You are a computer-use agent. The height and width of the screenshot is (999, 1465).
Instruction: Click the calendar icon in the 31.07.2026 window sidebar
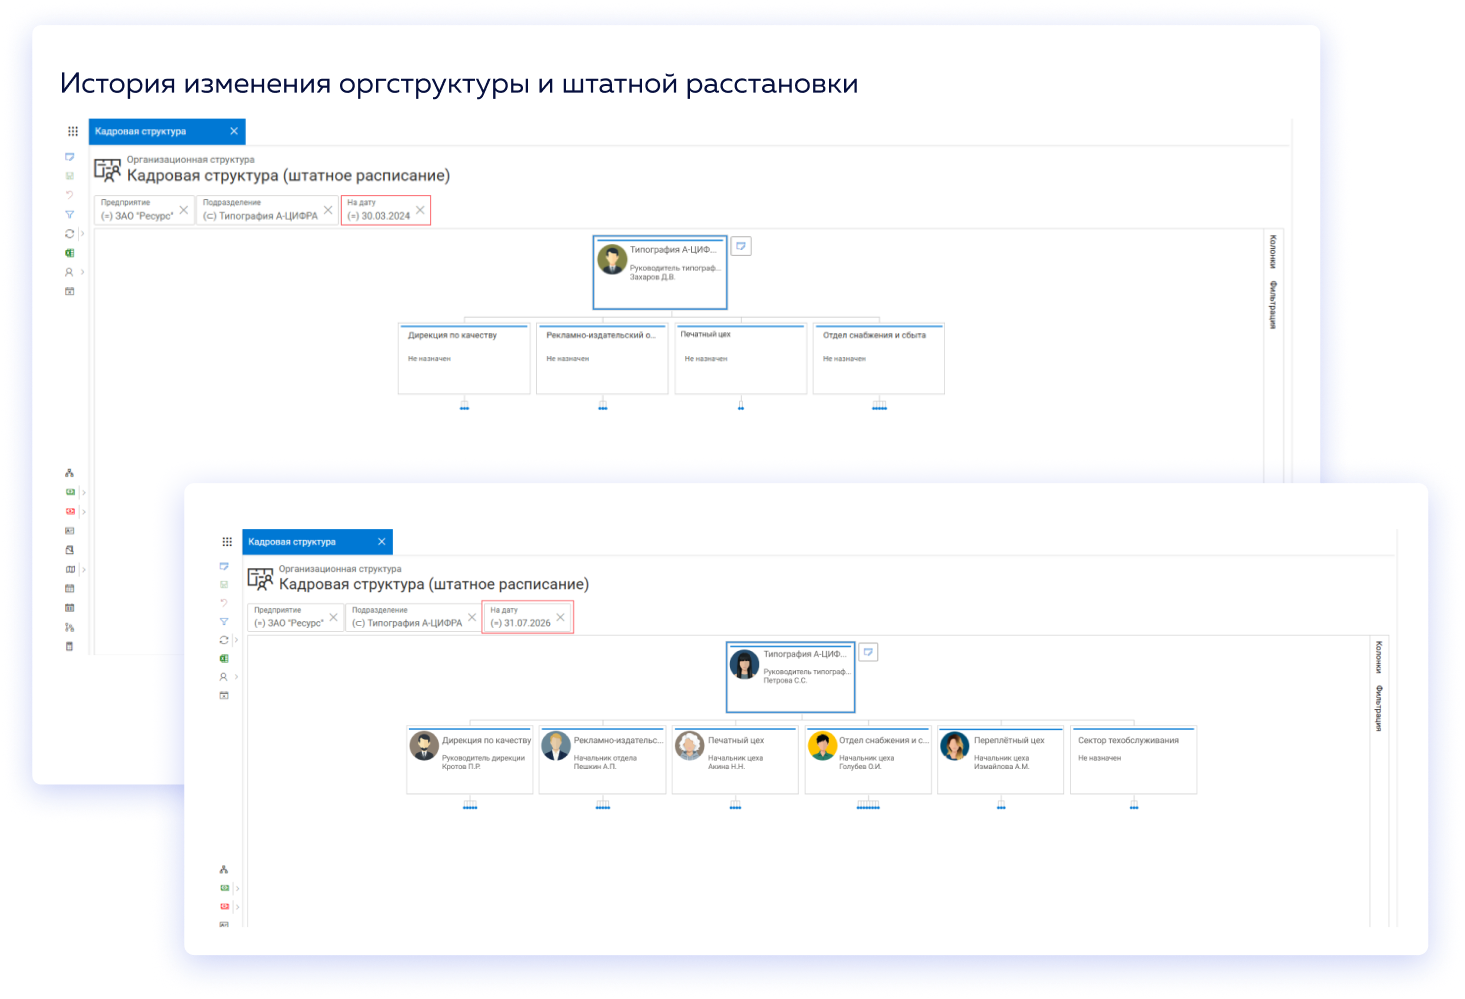coord(224,696)
